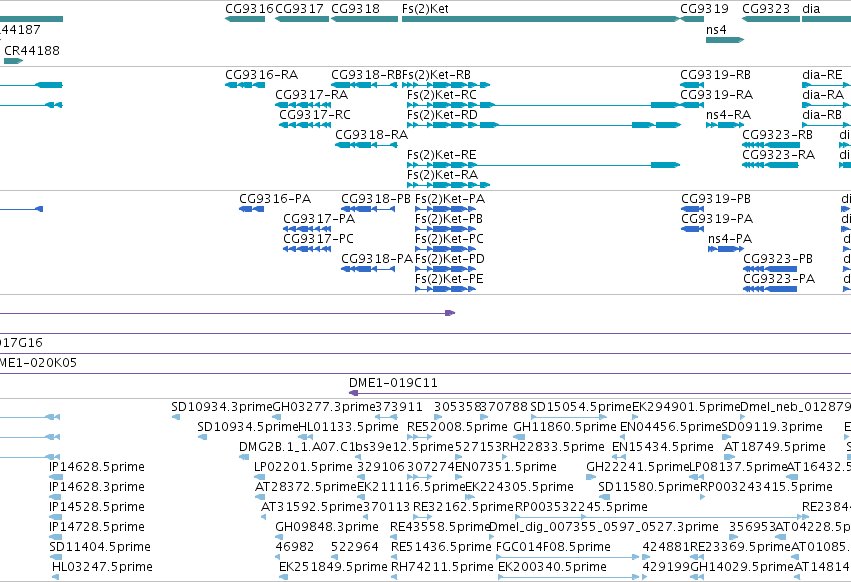851x582 pixels.
Task: Open EST GH09848.3prime
Action: [x=327, y=527]
